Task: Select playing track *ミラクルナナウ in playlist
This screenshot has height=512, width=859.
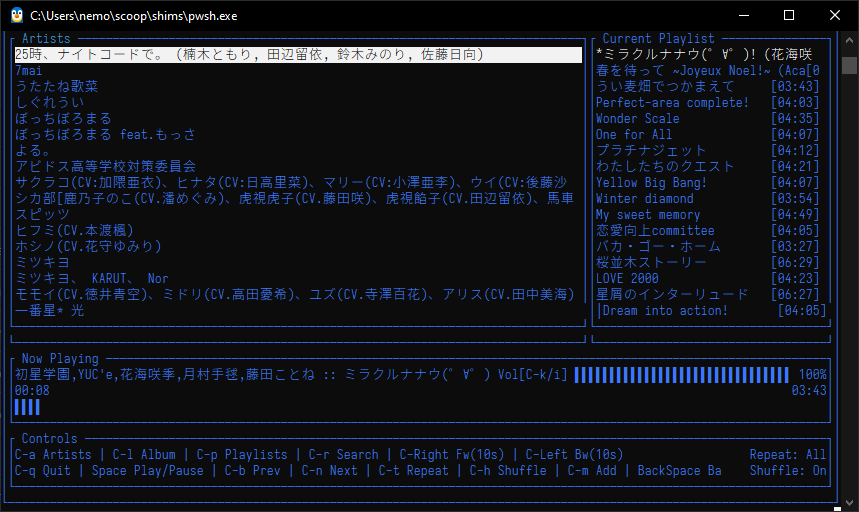Action: [705, 55]
